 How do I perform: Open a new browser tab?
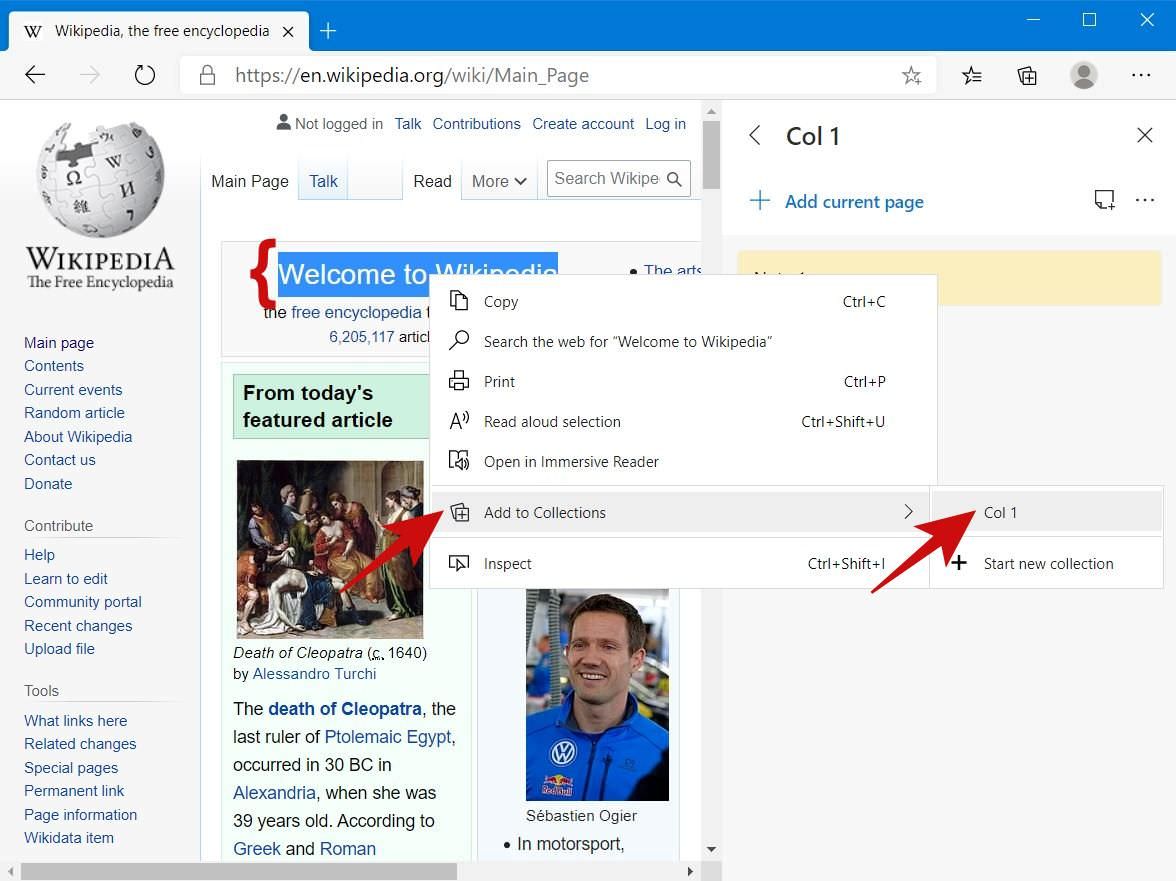(328, 31)
